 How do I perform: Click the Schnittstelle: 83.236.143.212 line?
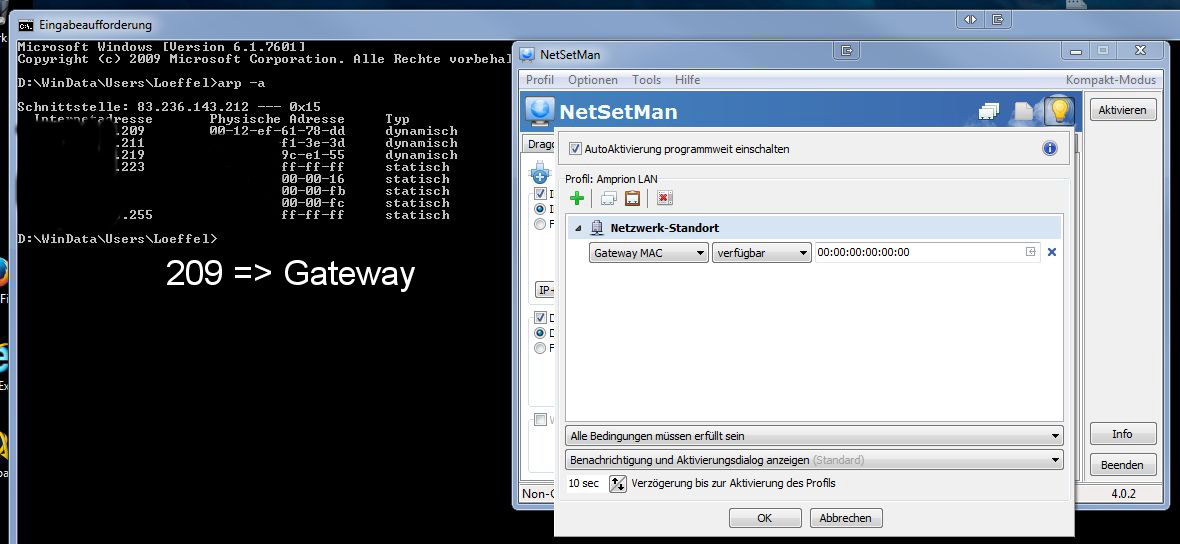tap(169, 107)
